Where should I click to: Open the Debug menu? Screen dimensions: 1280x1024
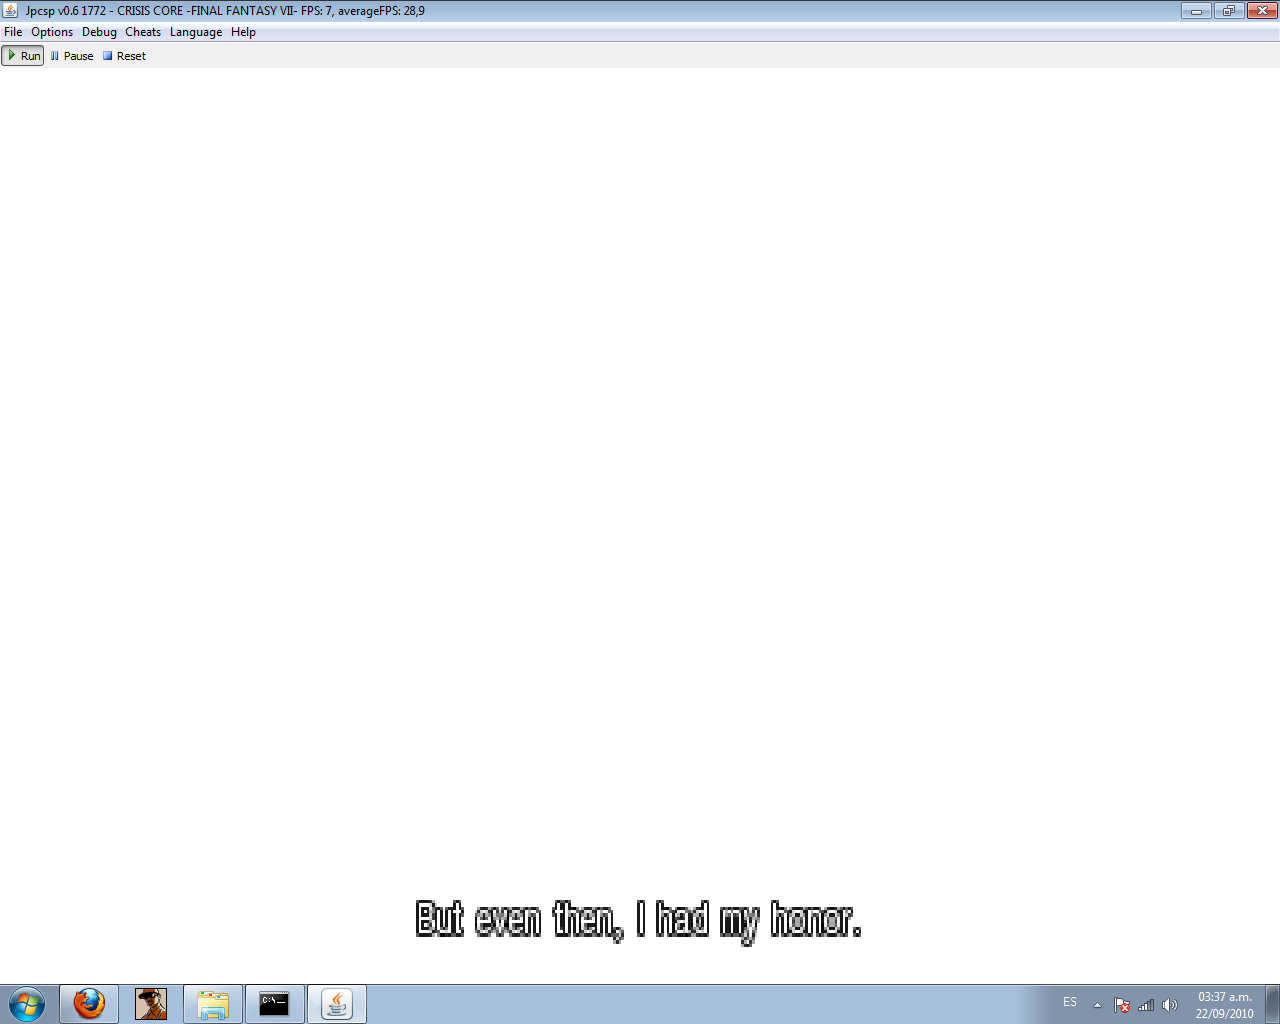99,32
